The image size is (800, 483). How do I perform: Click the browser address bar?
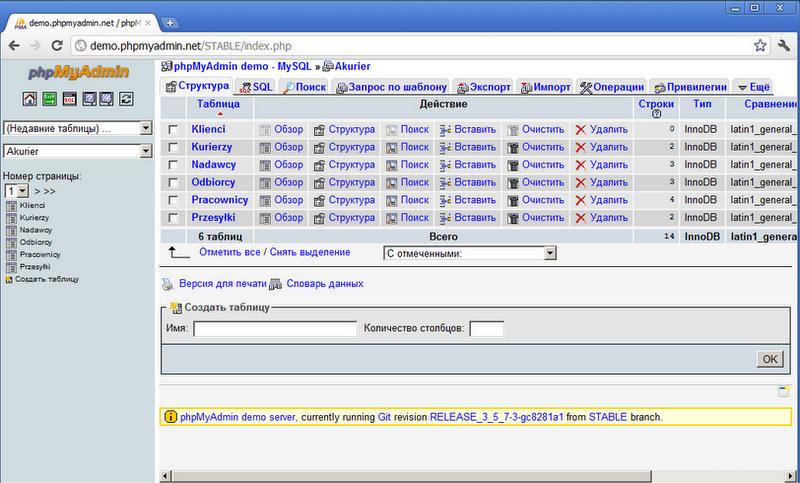(418, 46)
